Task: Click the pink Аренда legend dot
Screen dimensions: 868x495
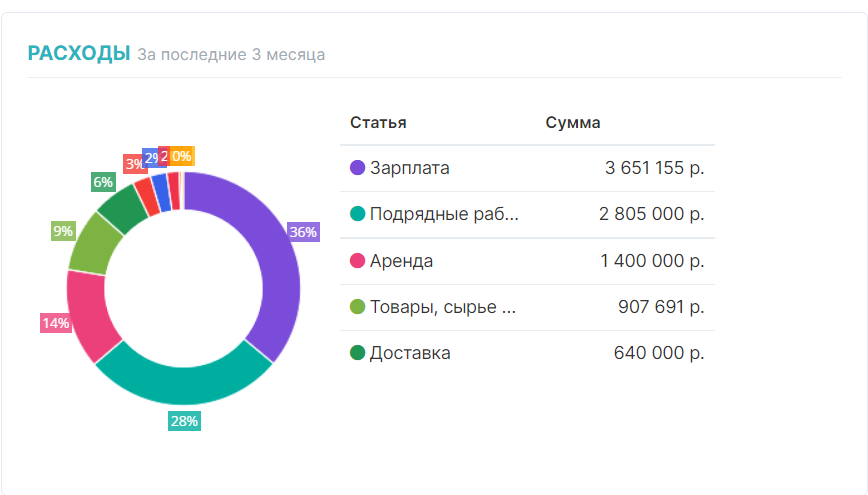Action: click(x=357, y=261)
